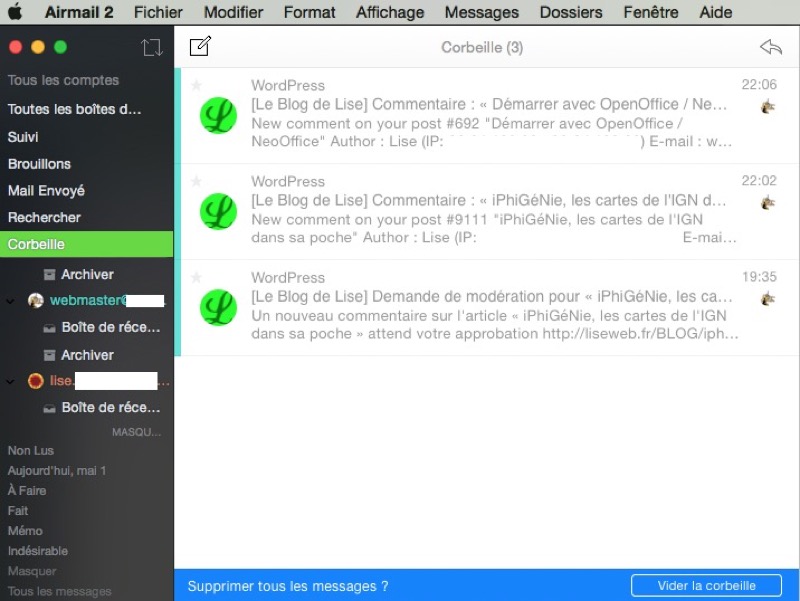
Task: Click the reply-all arrow icon in toolbar
Action: pyautogui.click(x=770, y=47)
